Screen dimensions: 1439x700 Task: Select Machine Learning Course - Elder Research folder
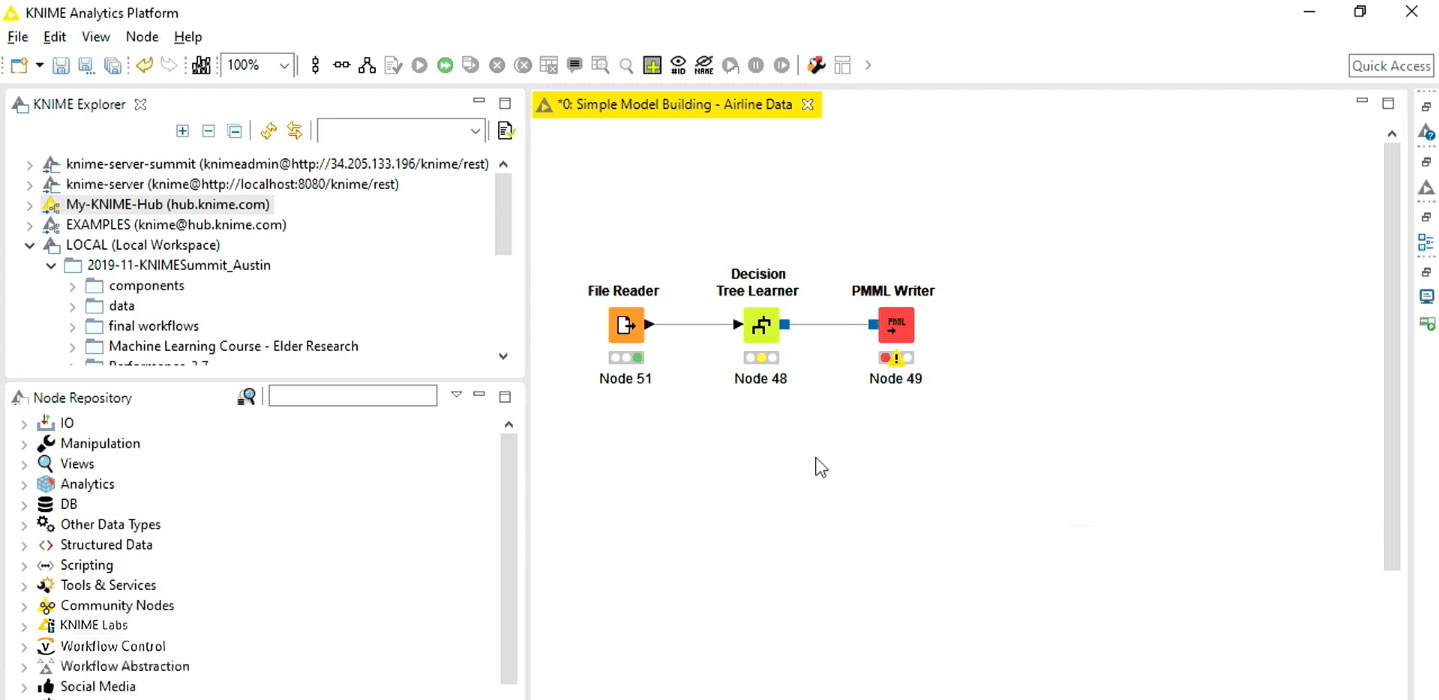click(233, 346)
